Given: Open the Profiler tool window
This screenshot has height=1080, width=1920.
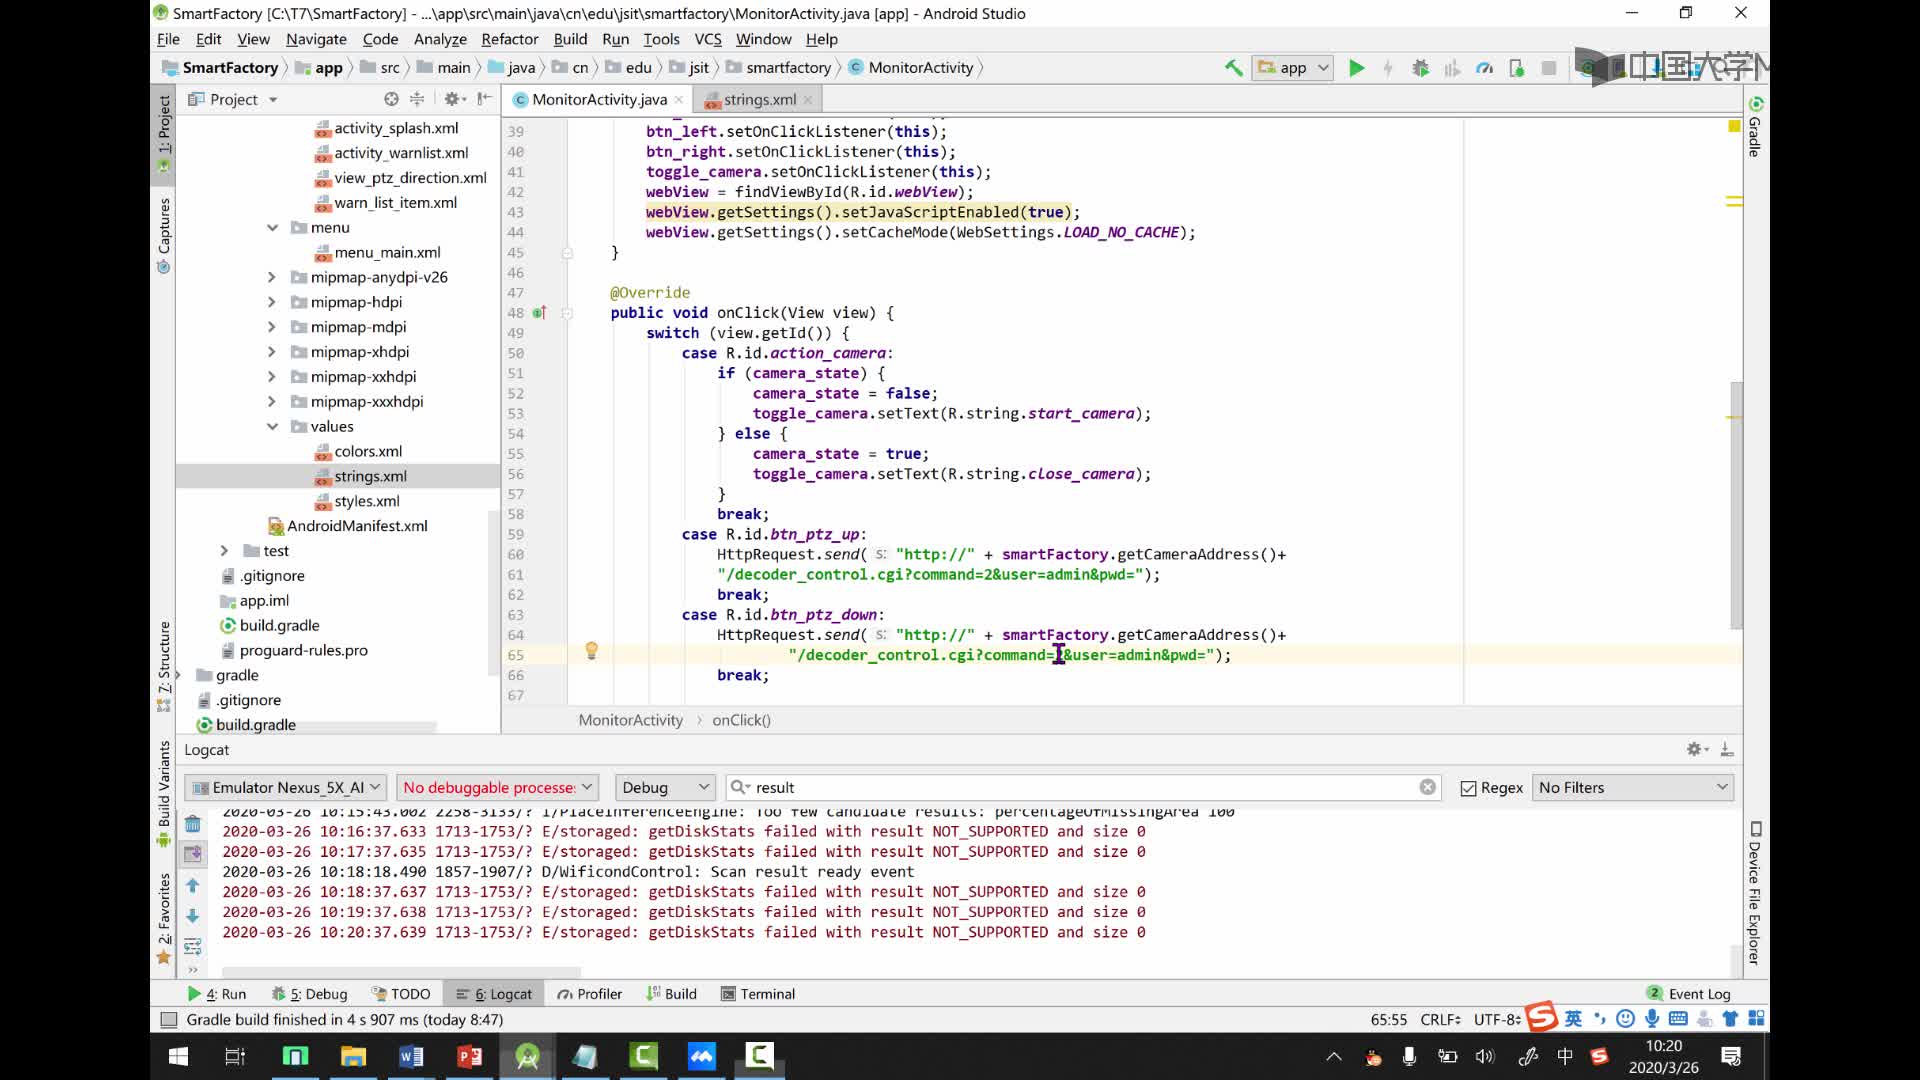Looking at the screenshot, I should [590, 994].
